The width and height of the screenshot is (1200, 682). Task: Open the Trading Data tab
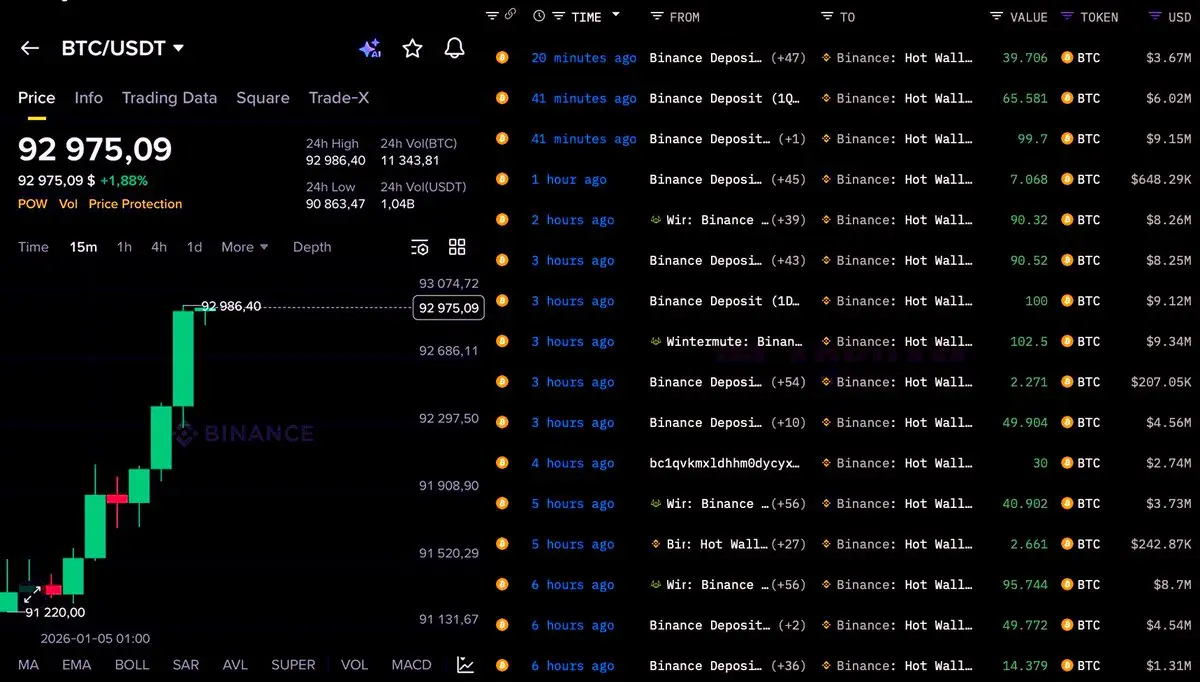[x=169, y=98]
